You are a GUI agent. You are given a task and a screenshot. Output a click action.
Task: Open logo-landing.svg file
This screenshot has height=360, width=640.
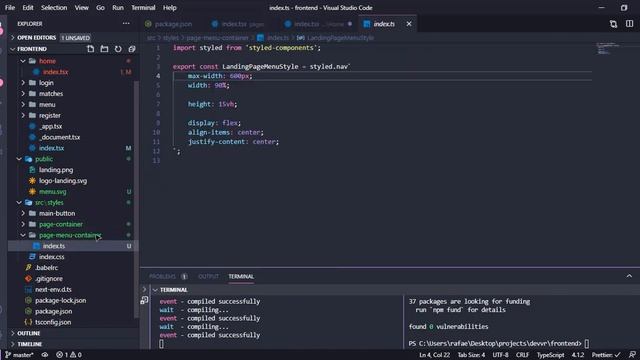(x=63, y=181)
